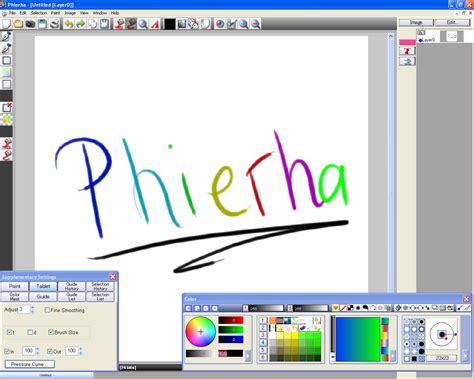Select the green gradient tool in the left toolbox
The width and height of the screenshot is (474, 379).
pyautogui.click(x=6, y=72)
